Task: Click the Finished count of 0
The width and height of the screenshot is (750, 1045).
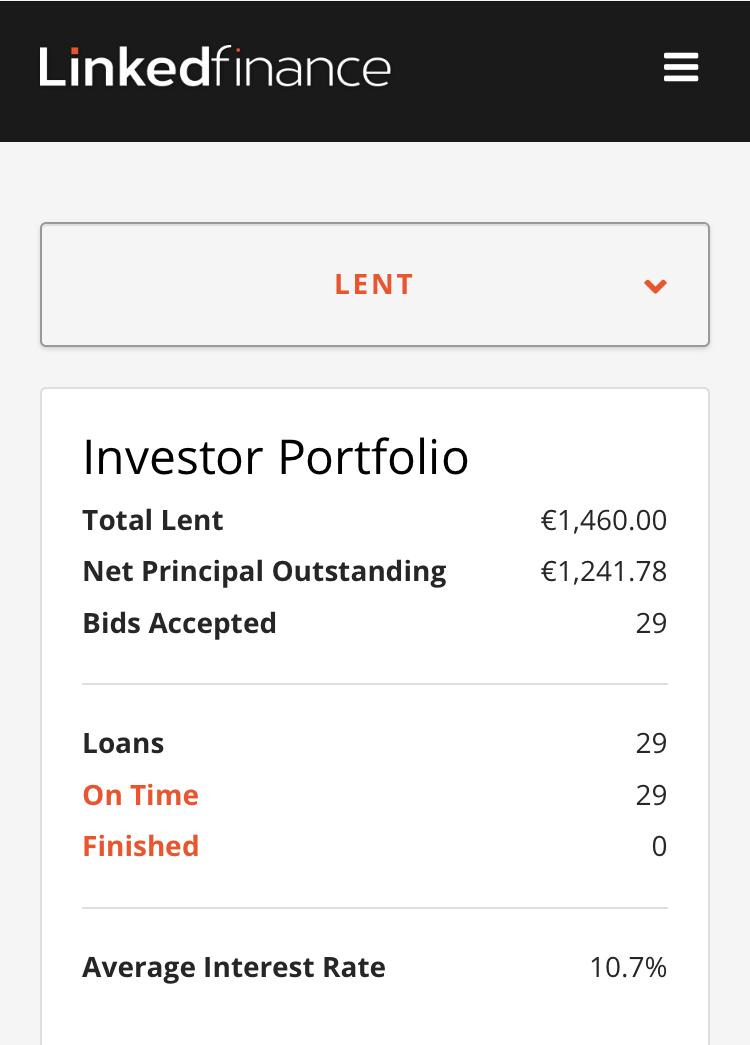Action: (659, 847)
